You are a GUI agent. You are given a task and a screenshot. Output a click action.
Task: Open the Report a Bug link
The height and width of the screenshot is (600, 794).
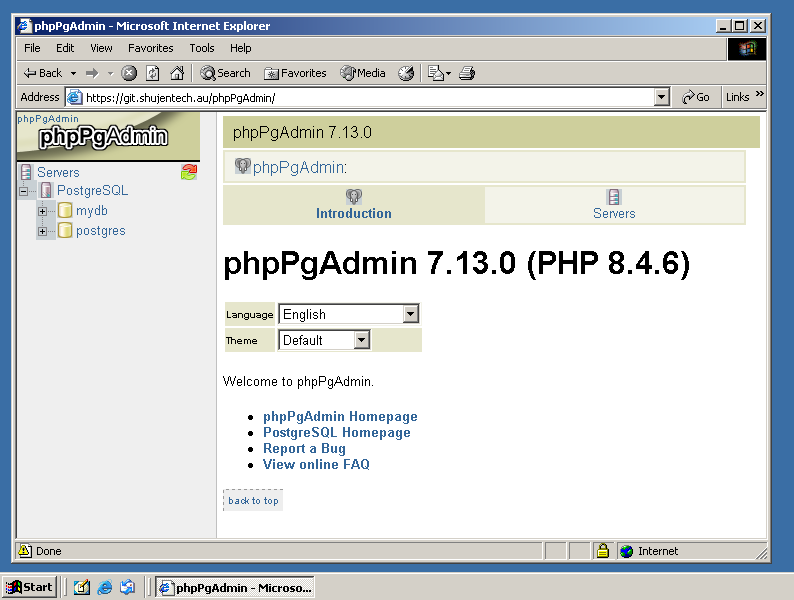pos(304,449)
